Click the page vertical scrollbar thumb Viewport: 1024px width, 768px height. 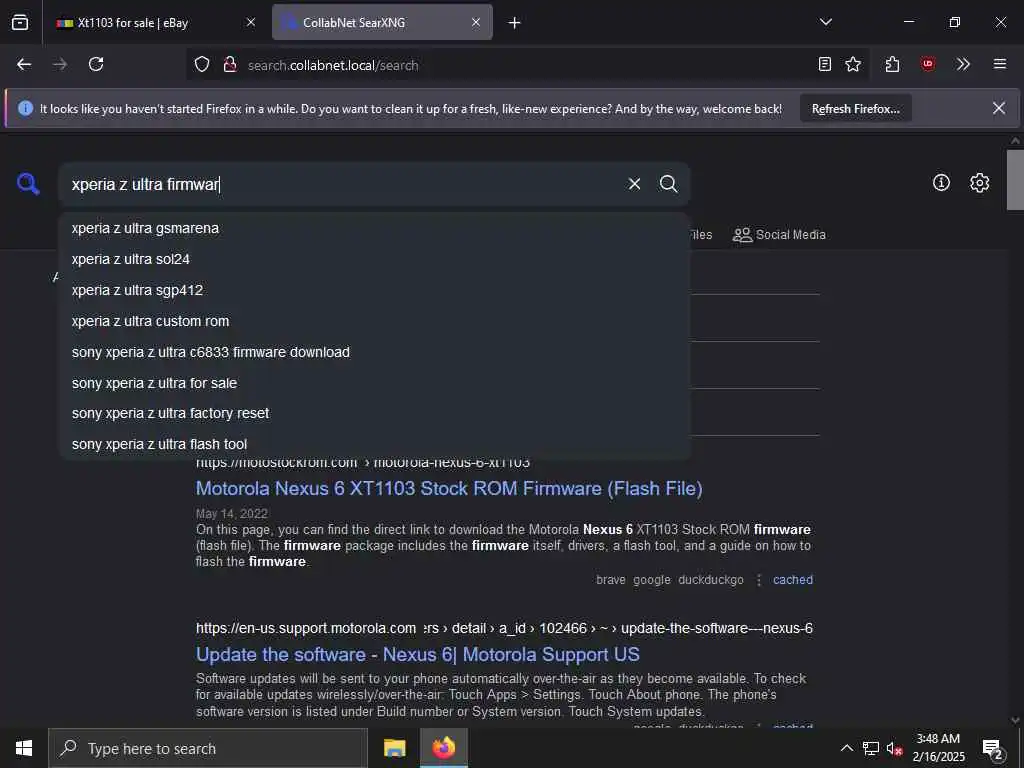pyautogui.click(x=1016, y=180)
